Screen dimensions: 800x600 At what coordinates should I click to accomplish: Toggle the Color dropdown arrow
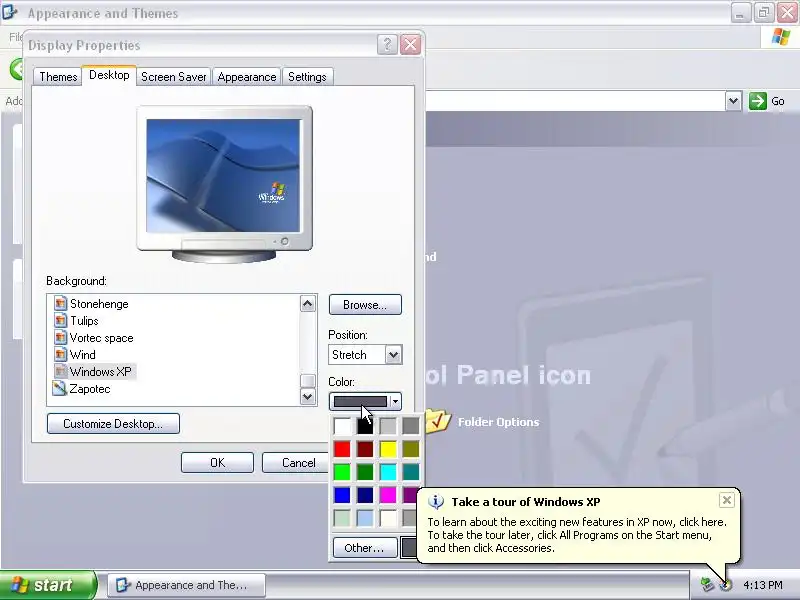[395, 402]
